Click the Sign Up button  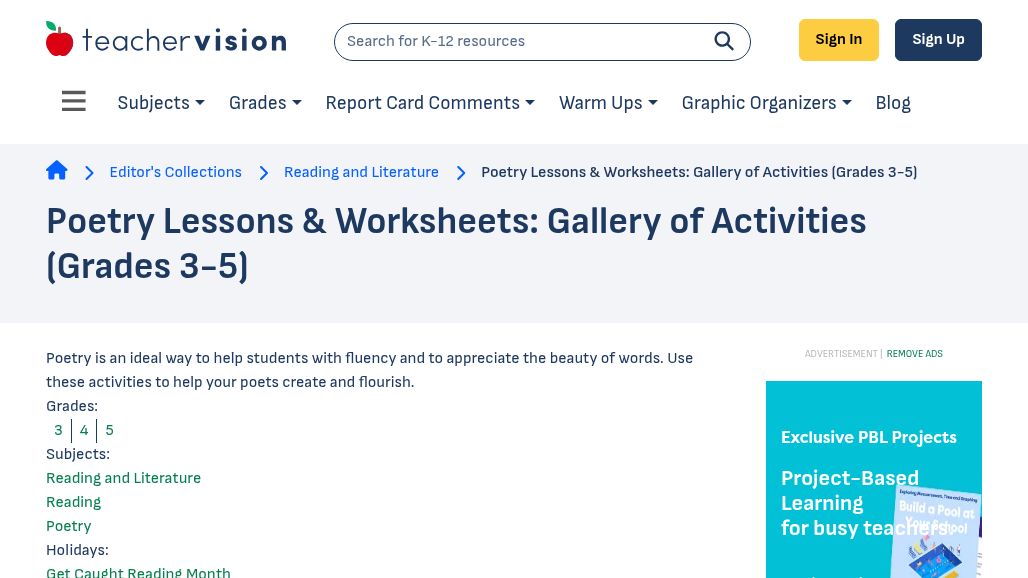[938, 39]
